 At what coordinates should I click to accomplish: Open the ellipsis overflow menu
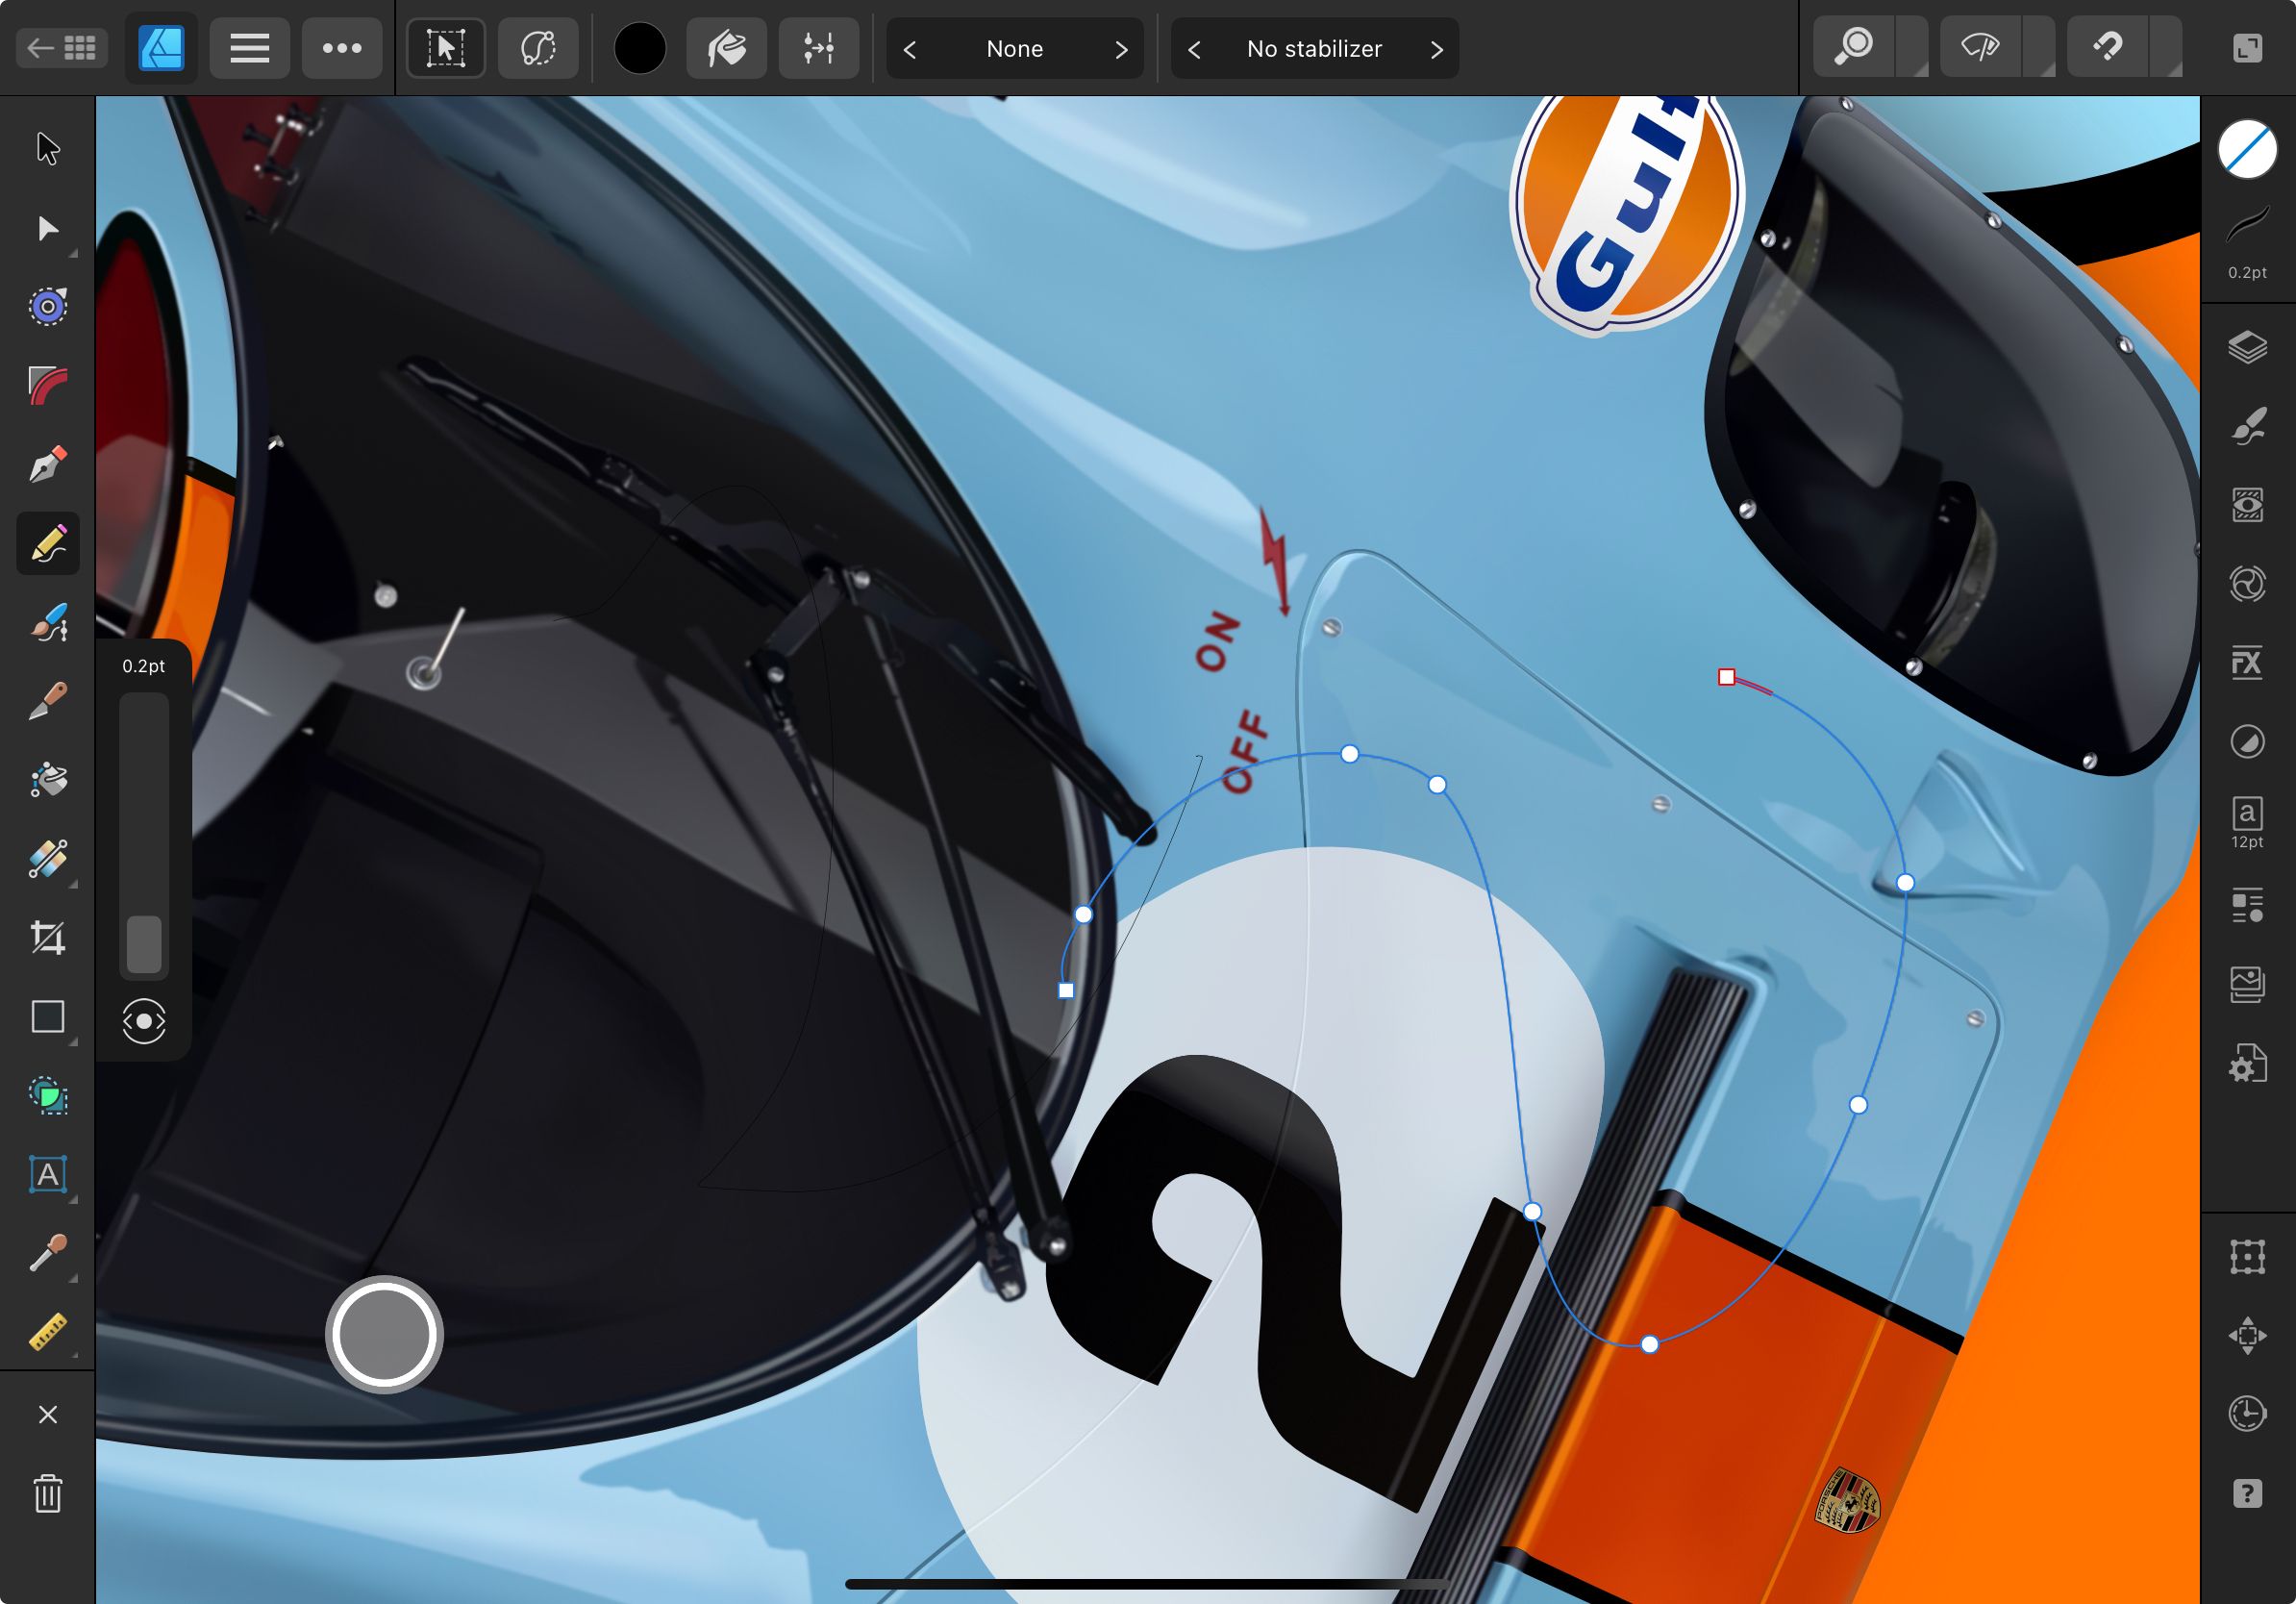click(341, 47)
